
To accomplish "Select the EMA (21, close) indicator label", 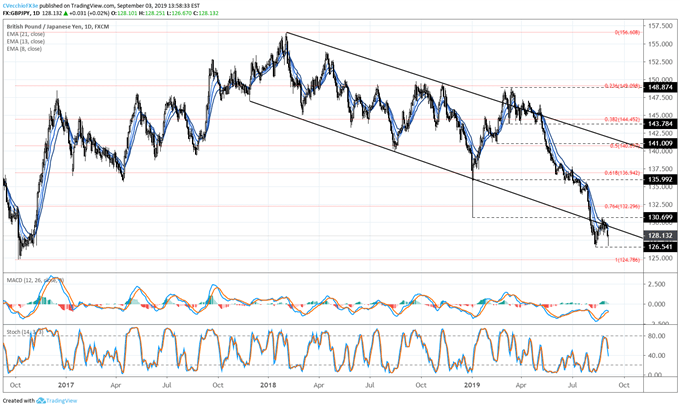I will tap(26, 34).
